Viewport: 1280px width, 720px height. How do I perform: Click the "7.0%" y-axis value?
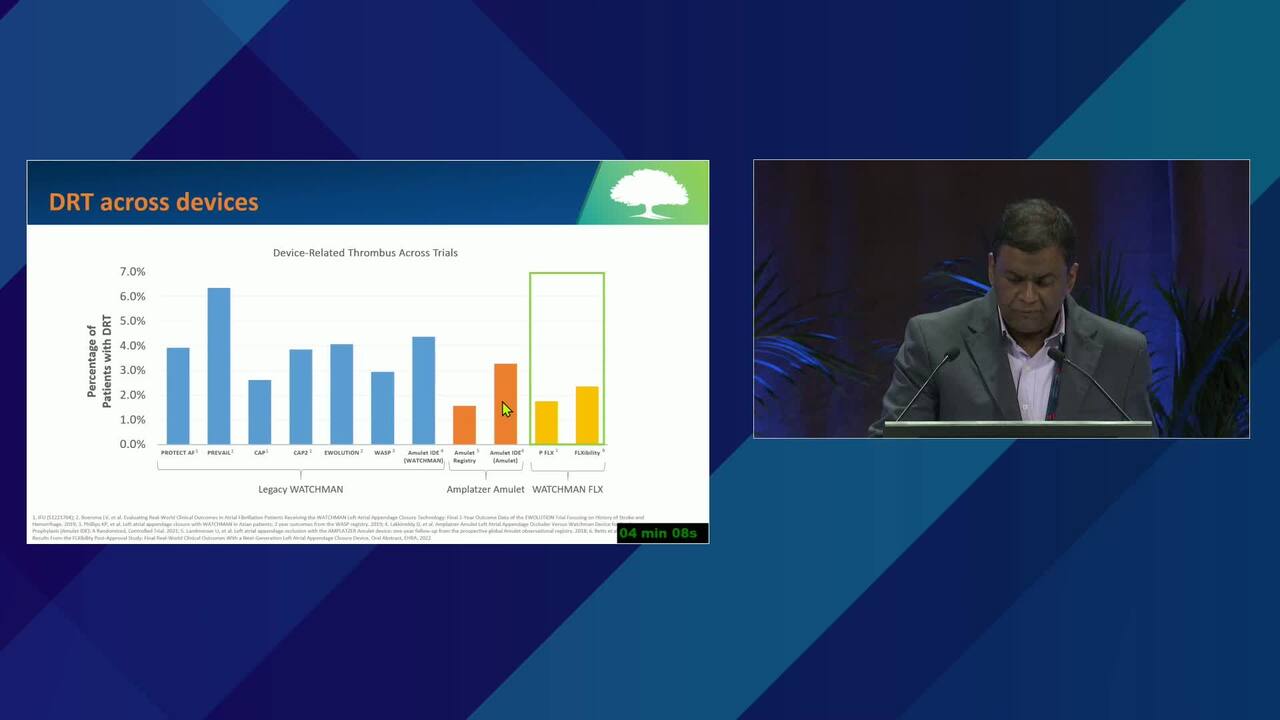click(x=133, y=272)
